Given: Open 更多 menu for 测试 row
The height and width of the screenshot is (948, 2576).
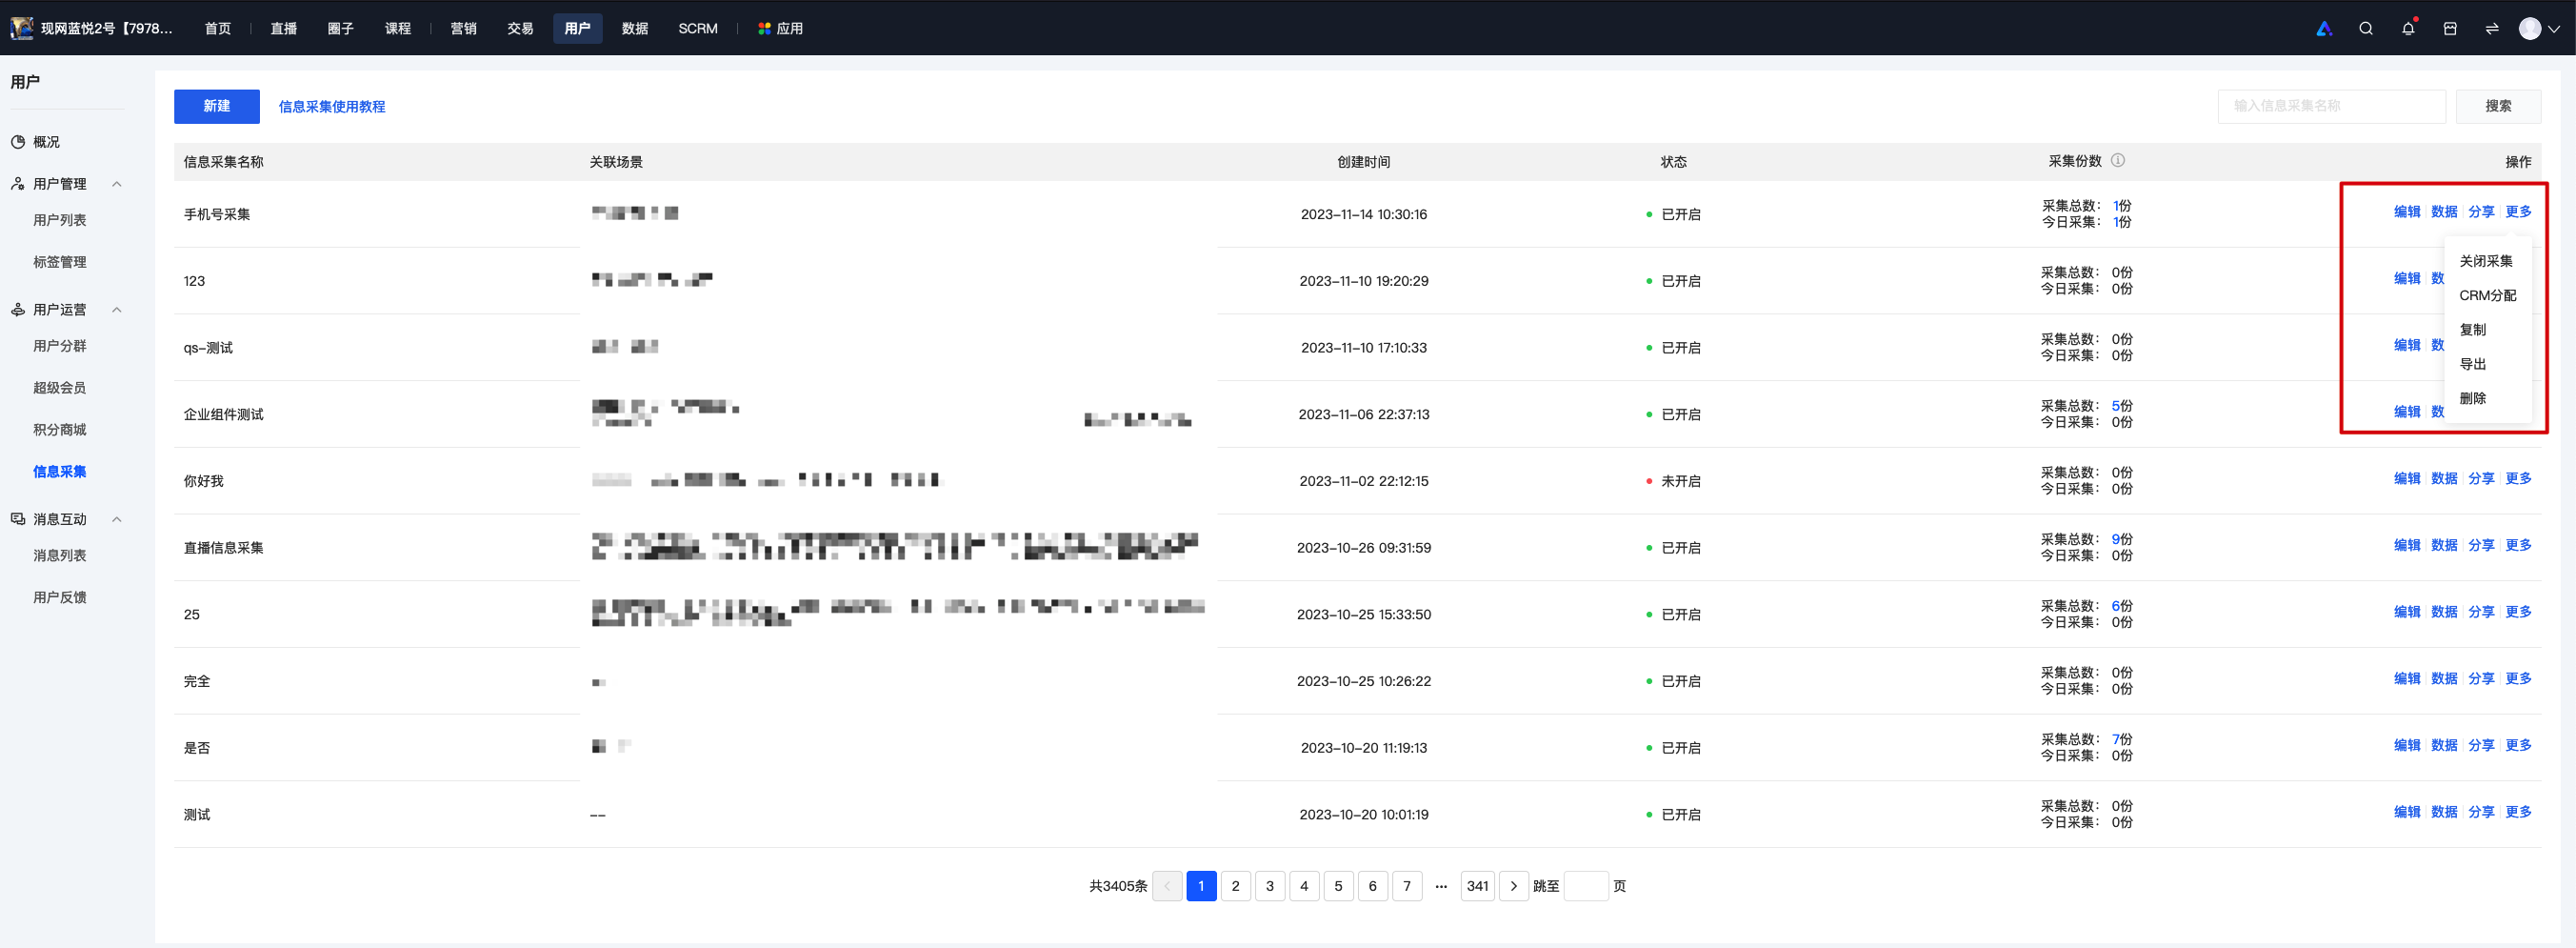Looking at the screenshot, I should click(2518, 812).
